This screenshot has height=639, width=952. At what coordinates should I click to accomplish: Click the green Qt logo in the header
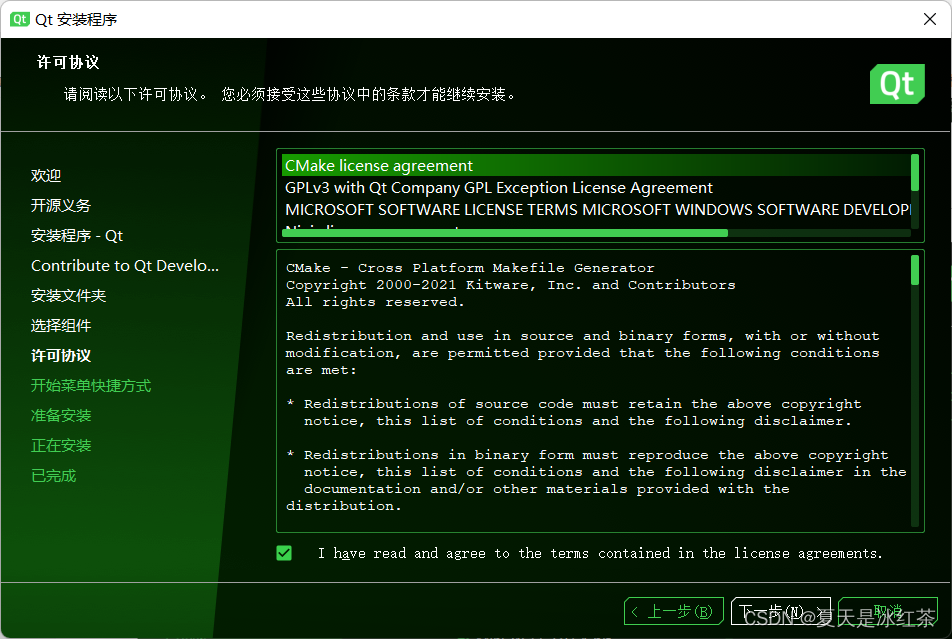(x=897, y=84)
